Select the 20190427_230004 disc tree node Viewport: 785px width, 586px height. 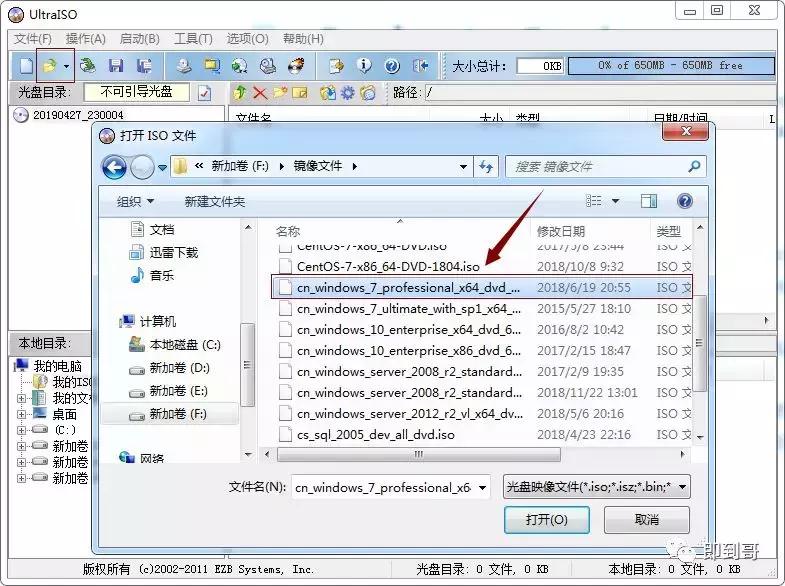tap(78, 115)
